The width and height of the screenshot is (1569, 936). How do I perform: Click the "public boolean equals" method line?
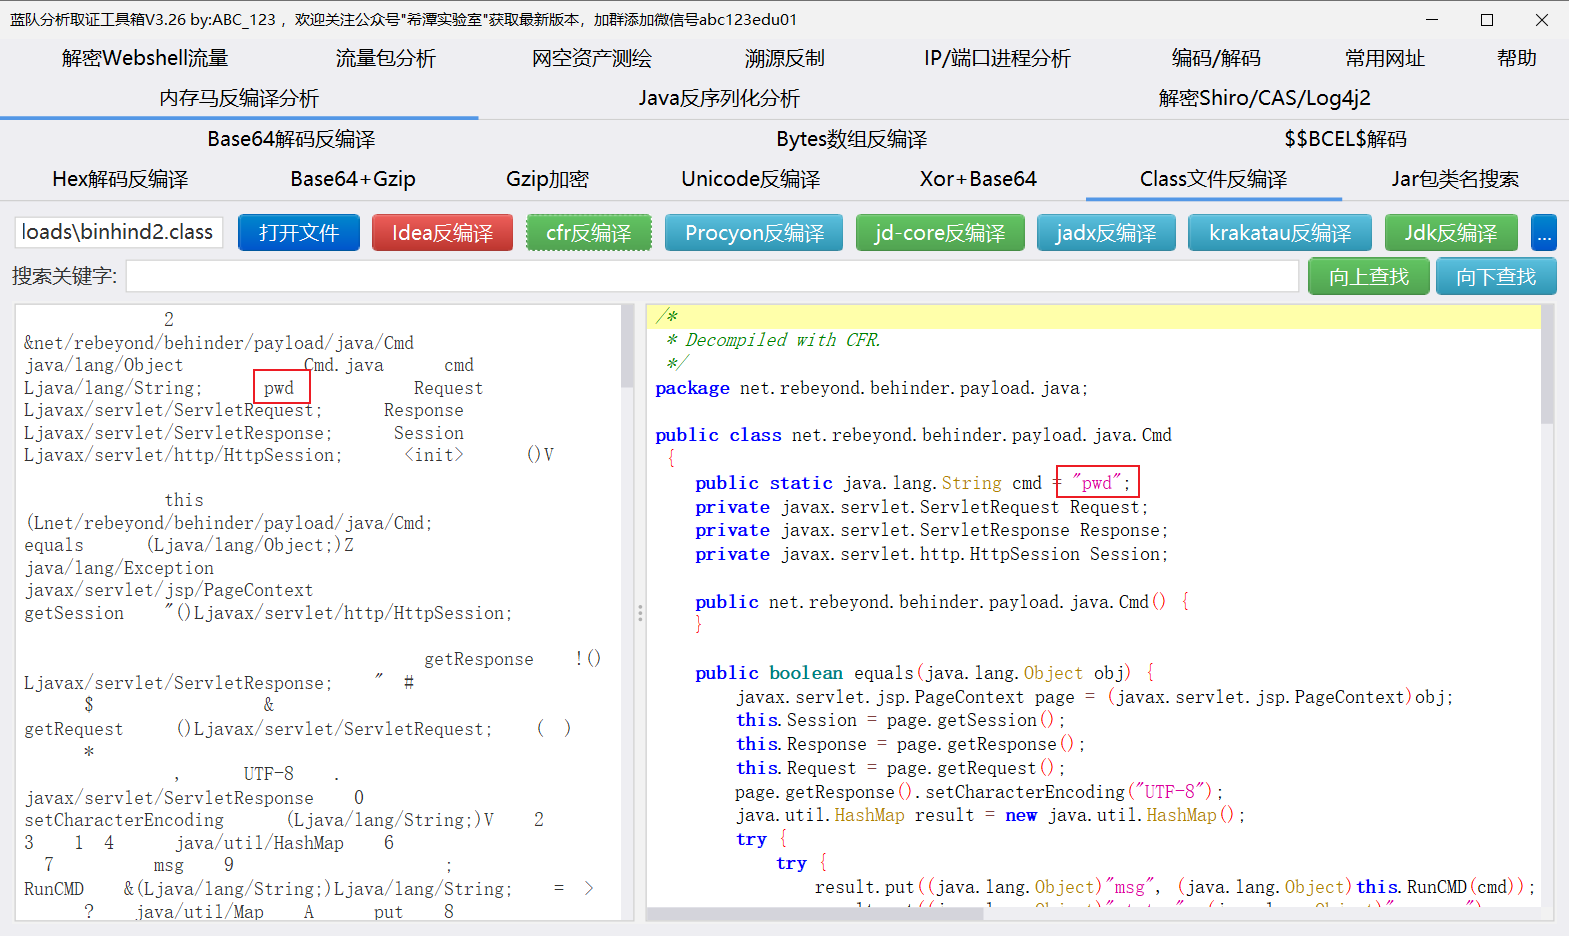[x=925, y=673]
